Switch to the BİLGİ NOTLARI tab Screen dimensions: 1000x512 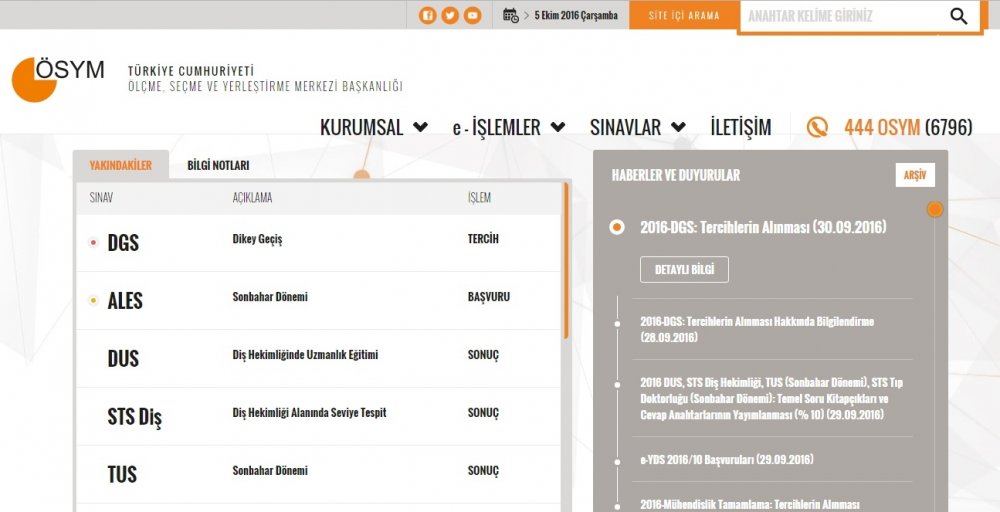218,165
